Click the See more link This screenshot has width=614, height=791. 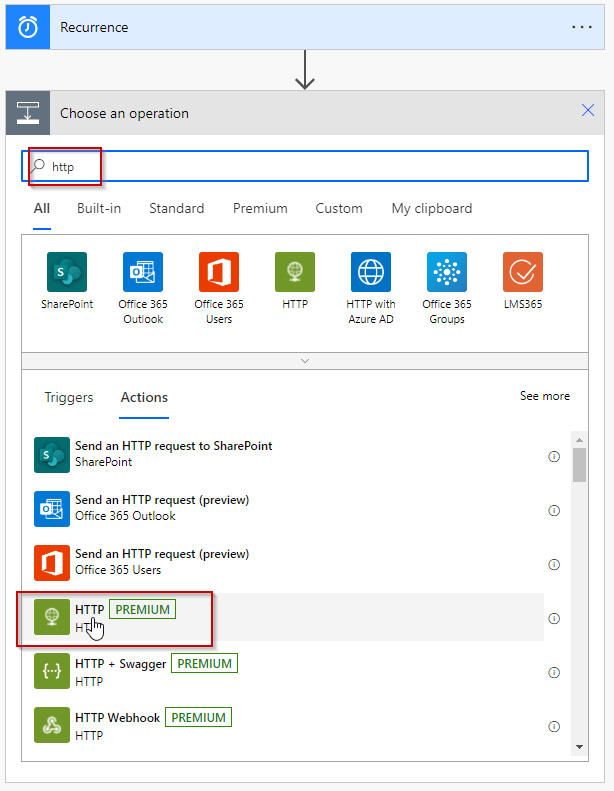point(544,396)
